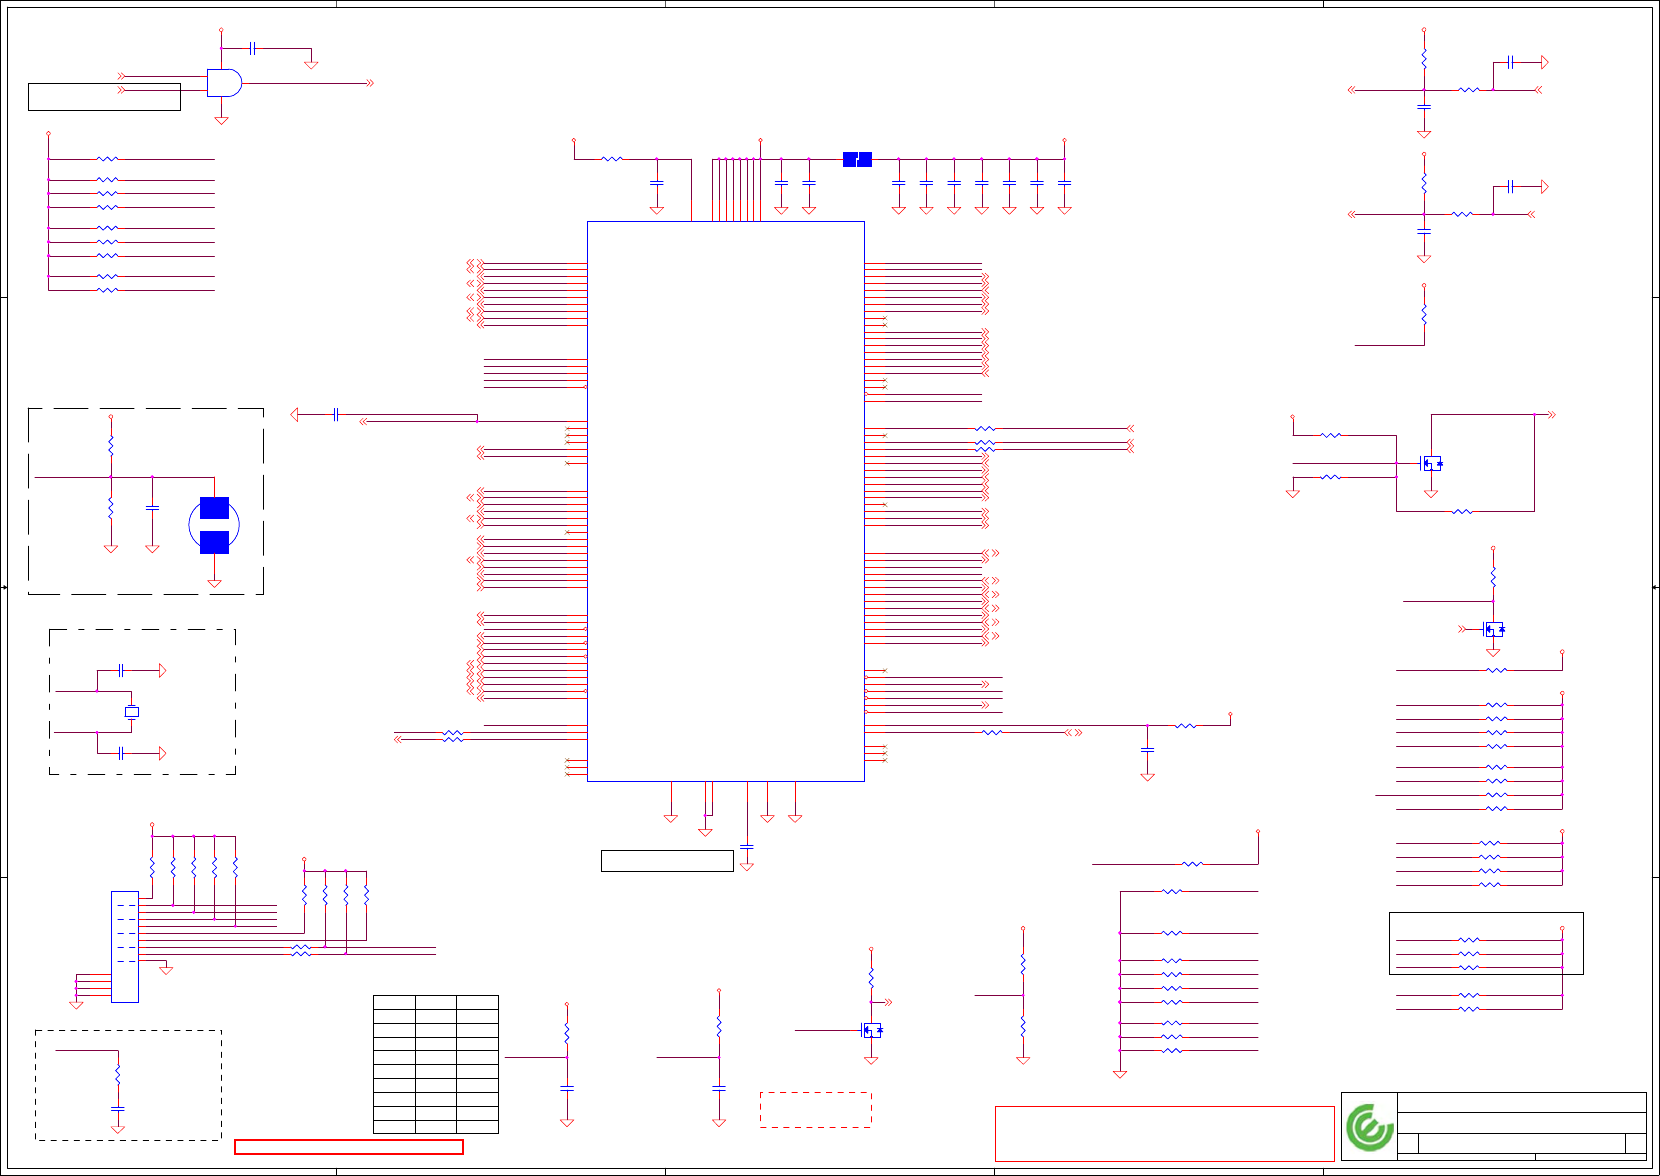
Task: Select the capacitor above the AND gate
Action: pos(253,48)
